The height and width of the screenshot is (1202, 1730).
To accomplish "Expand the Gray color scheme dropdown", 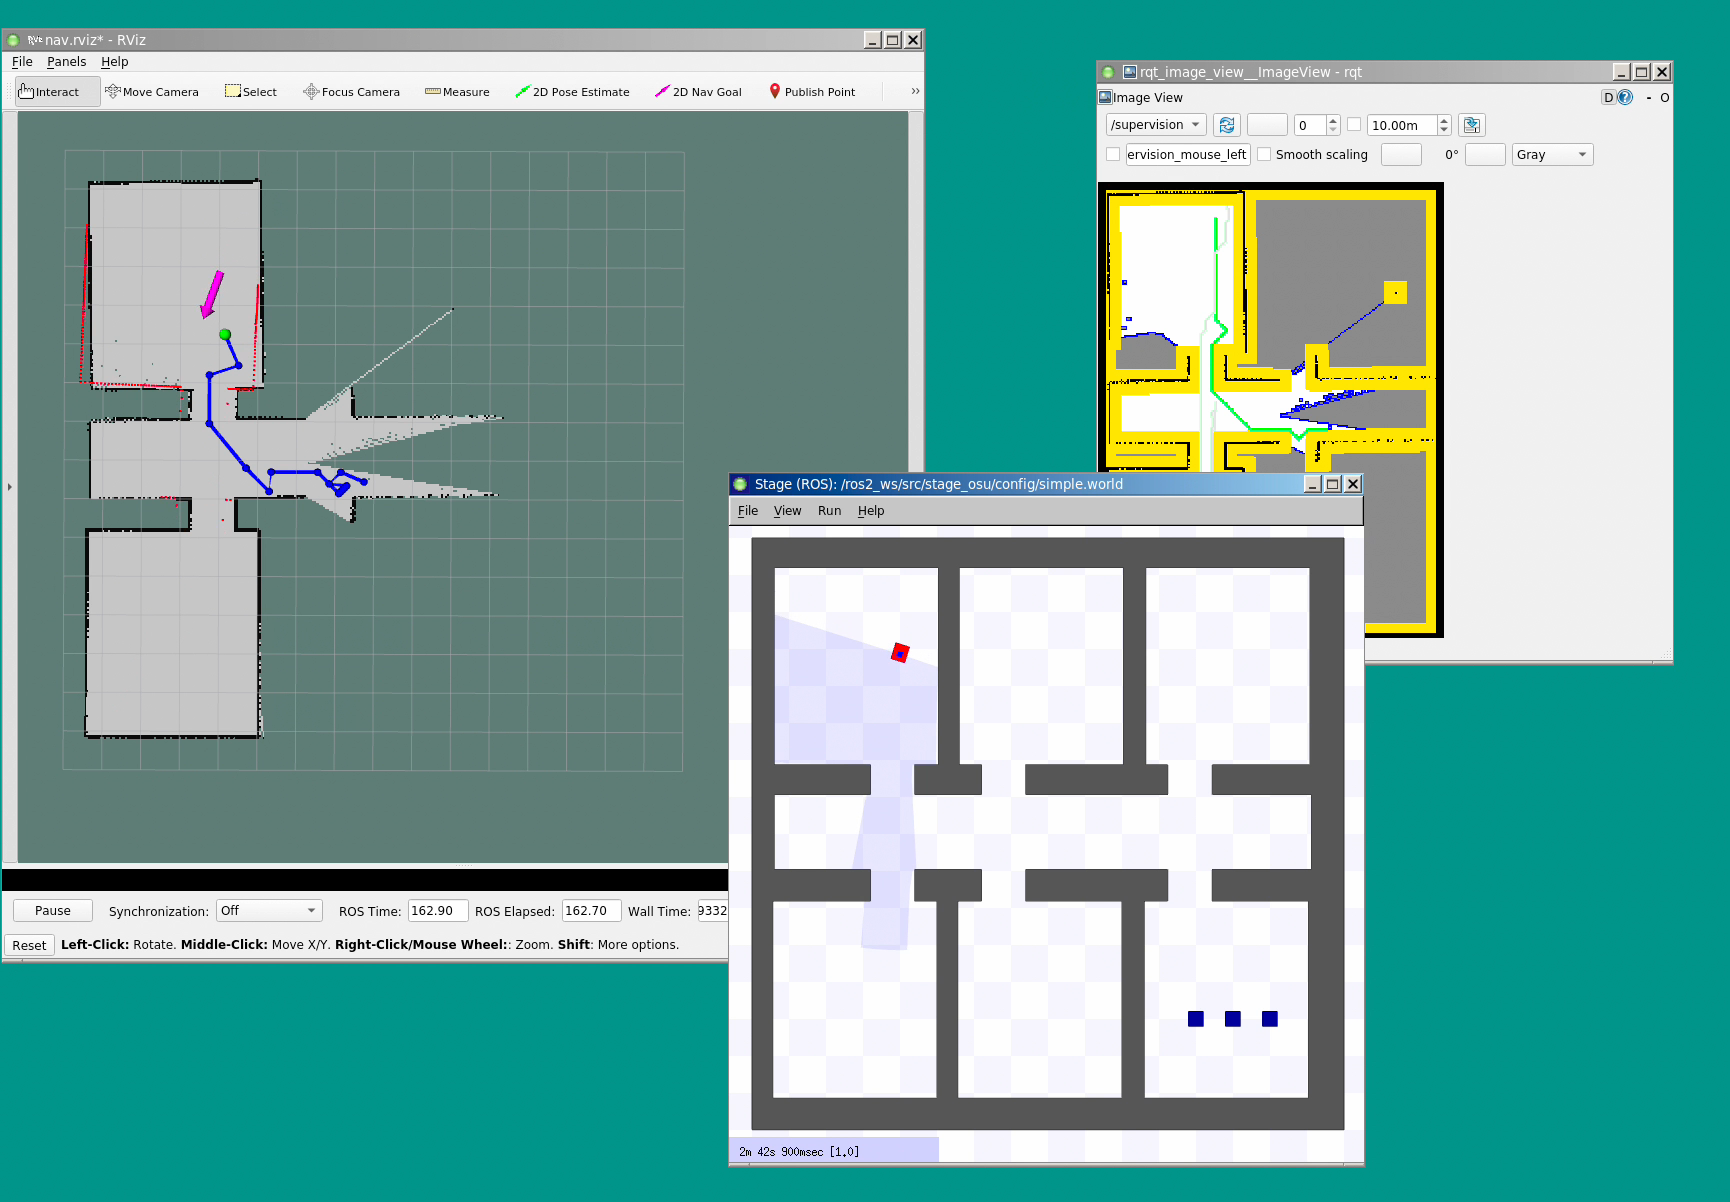I will click(x=1551, y=155).
